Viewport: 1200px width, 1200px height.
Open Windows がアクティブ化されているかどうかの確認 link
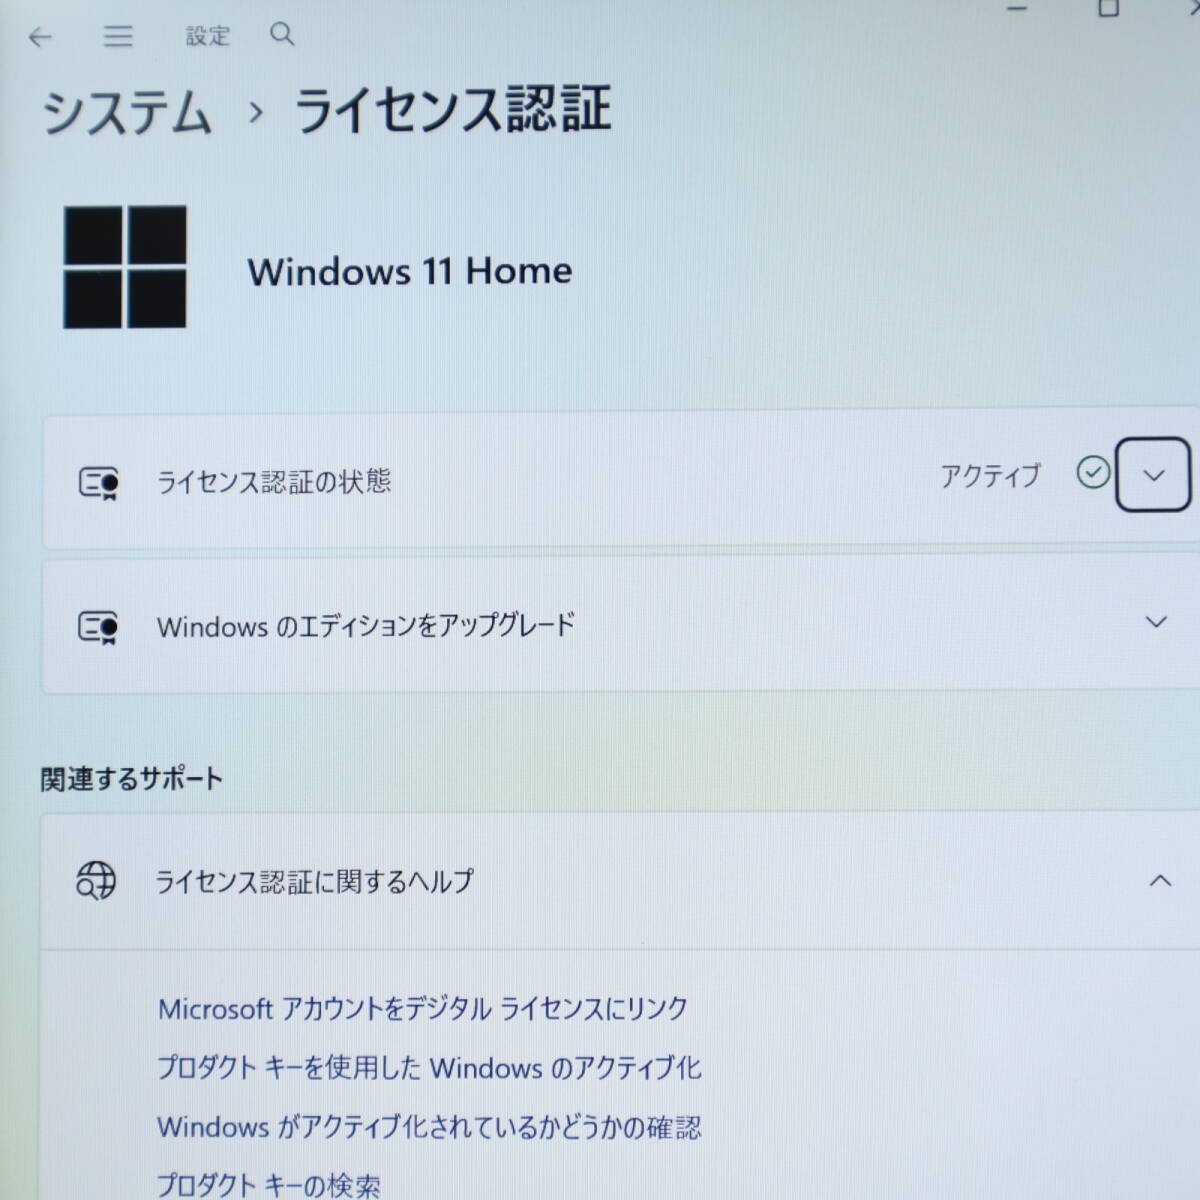pos(429,1128)
